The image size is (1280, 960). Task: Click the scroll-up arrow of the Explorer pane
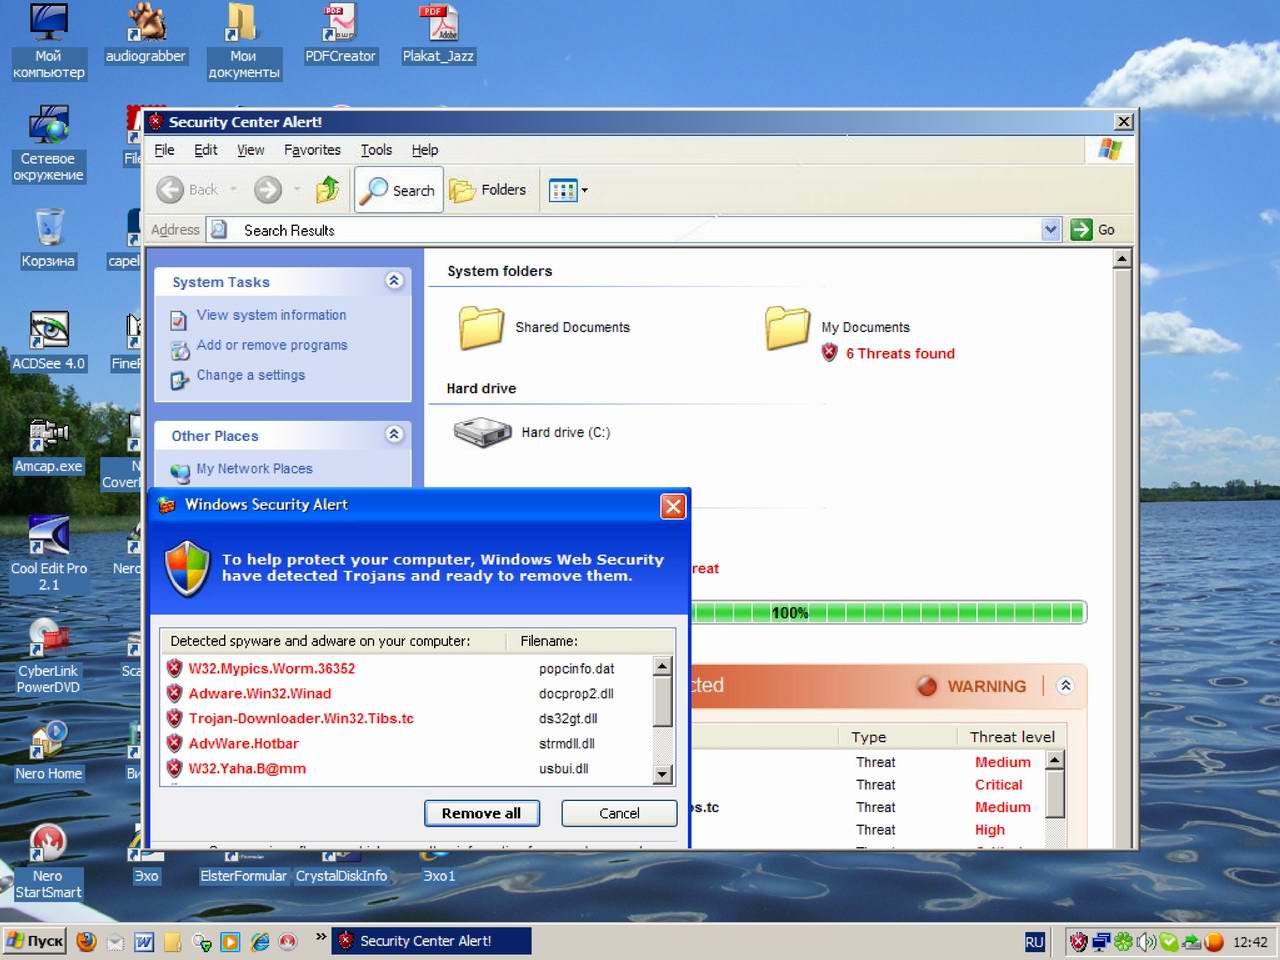pyautogui.click(x=1122, y=259)
